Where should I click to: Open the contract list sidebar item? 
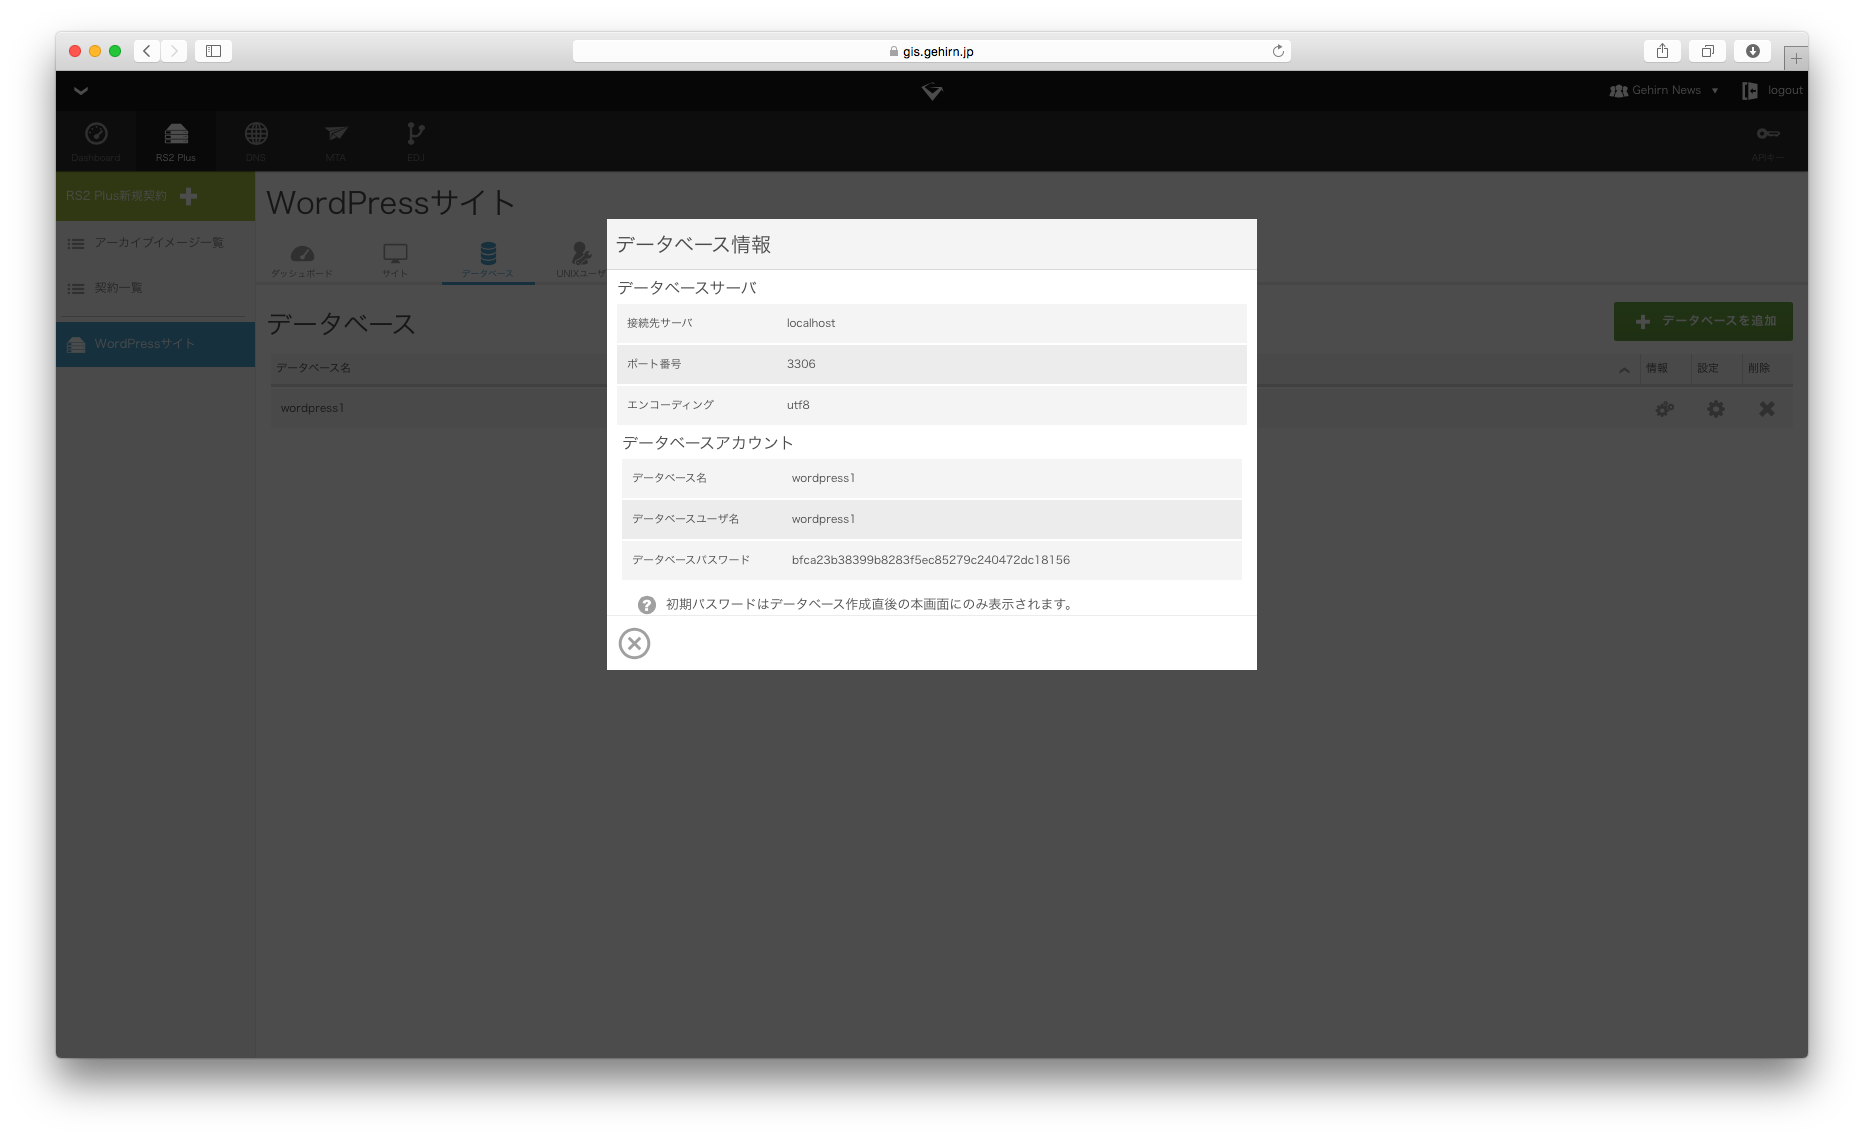tap(155, 288)
